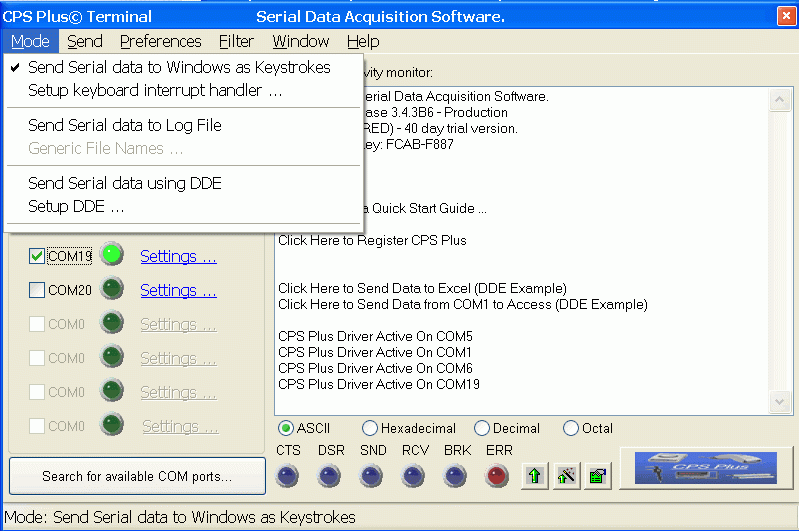799x531 pixels.
Task: Choose Setup DDE menu entry
Action: pyautogui.click(x=183, y=206)
